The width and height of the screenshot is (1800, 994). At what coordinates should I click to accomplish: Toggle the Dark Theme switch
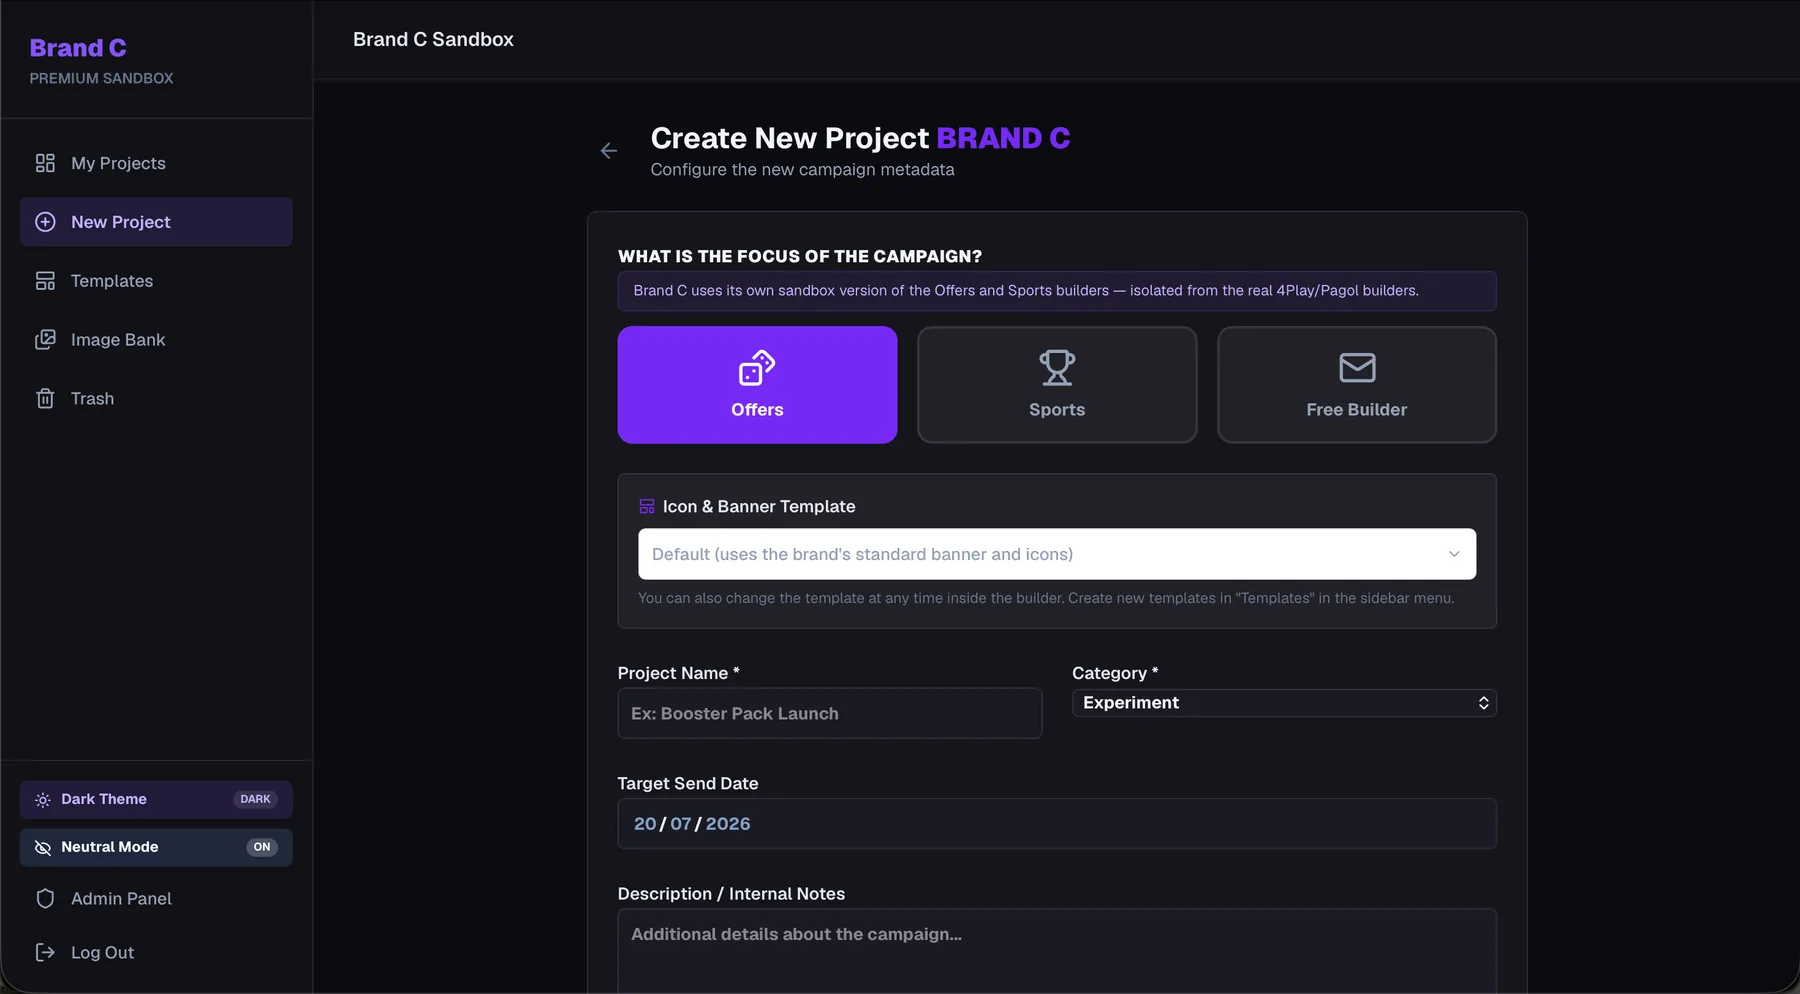156,800
